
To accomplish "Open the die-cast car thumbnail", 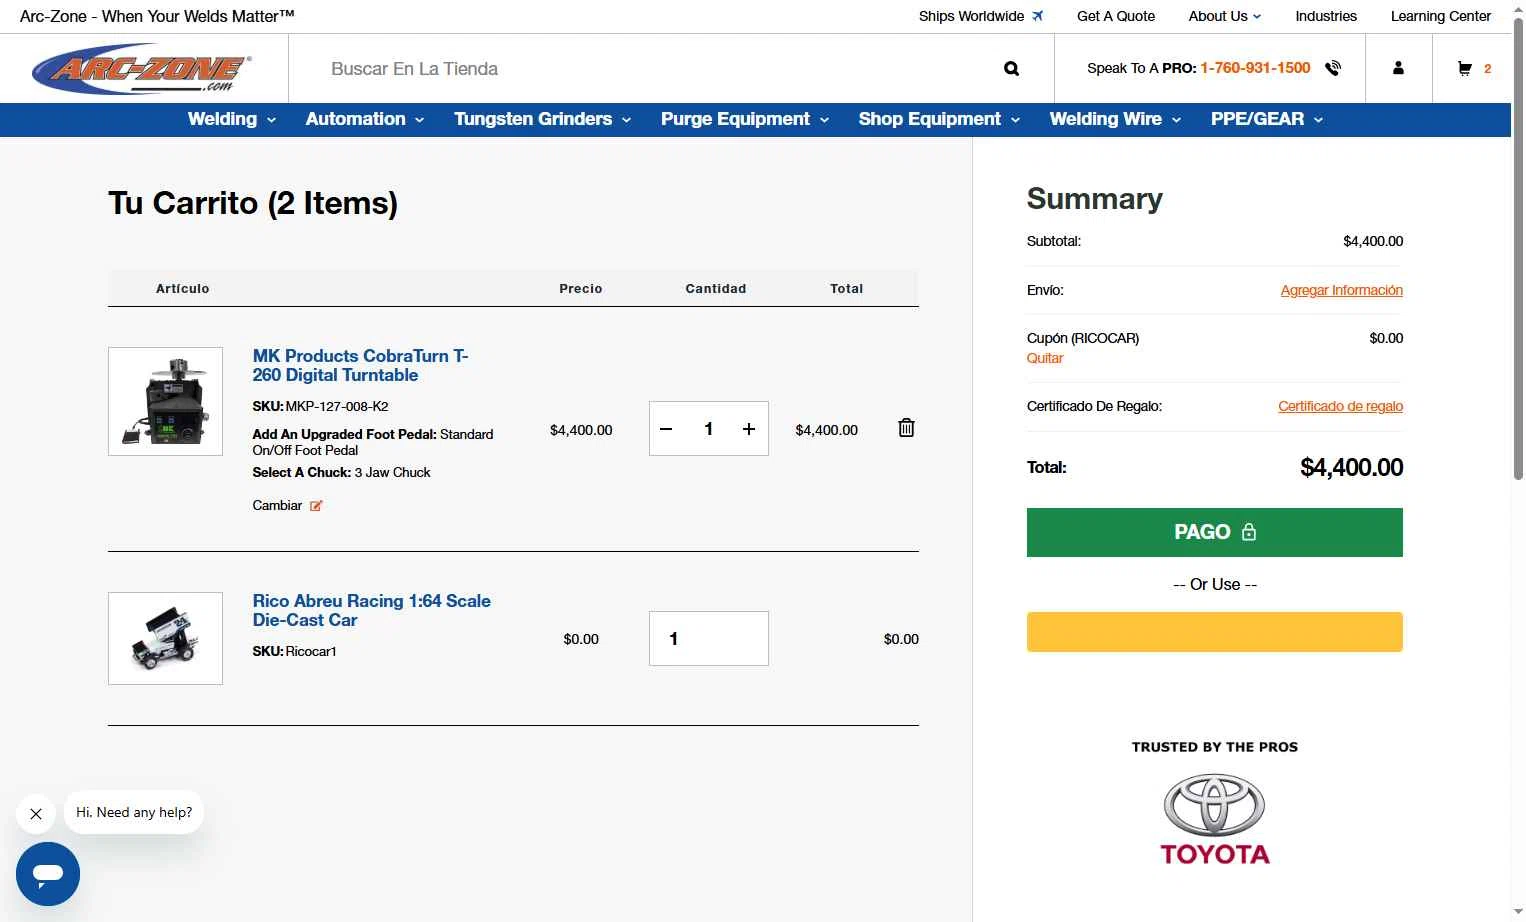I will click(x=165, y=638).
